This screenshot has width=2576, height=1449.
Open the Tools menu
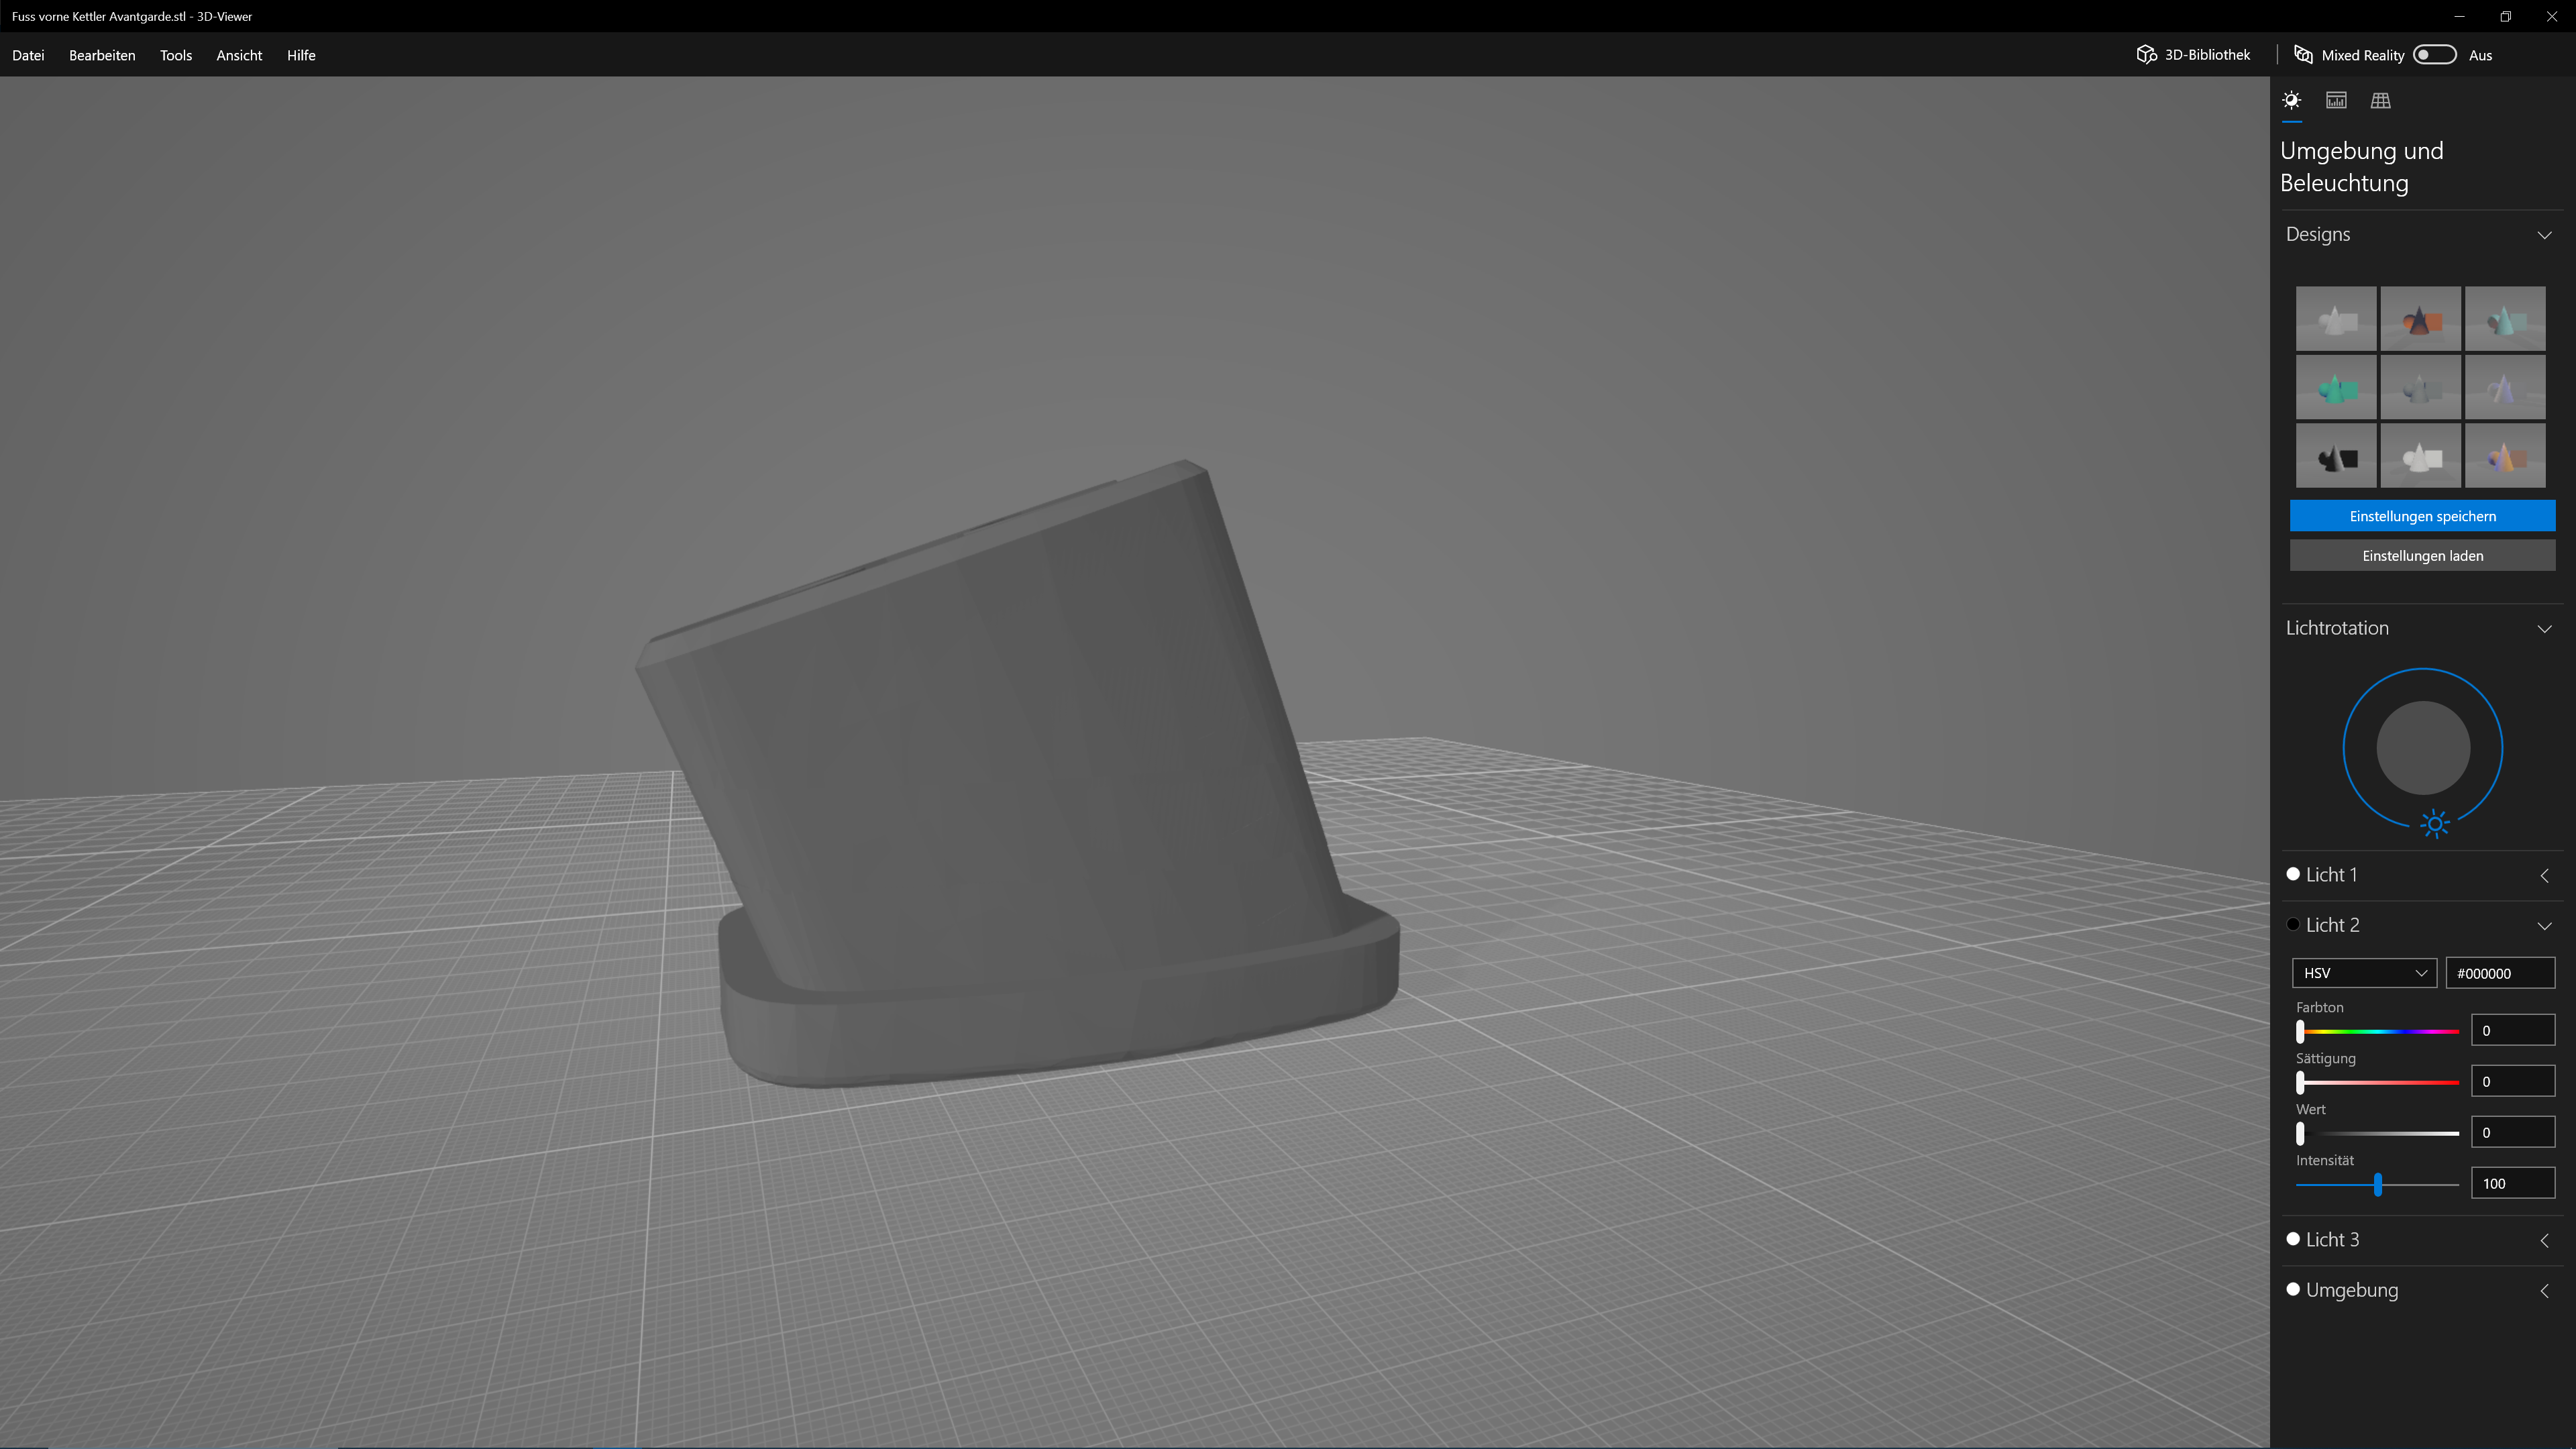[x=176, y=55]
